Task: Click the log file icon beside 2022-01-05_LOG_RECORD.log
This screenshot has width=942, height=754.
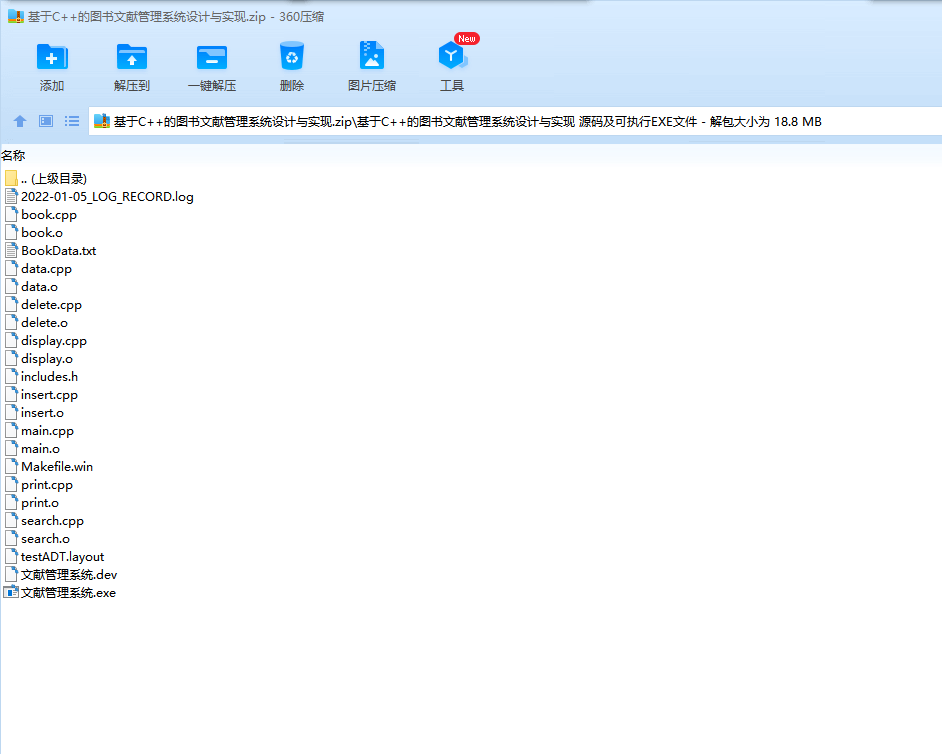Action: pyautogui.click(x=11, y=196)
